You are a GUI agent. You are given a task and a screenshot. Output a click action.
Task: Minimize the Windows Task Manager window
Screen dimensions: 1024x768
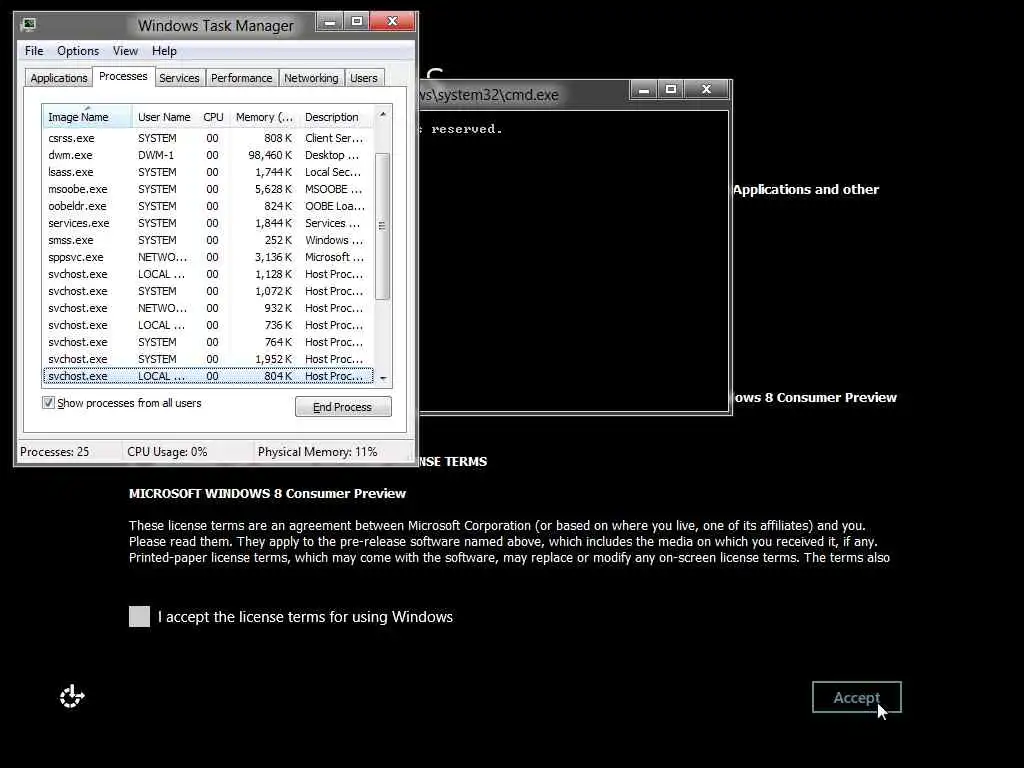[x=330, y=22]
